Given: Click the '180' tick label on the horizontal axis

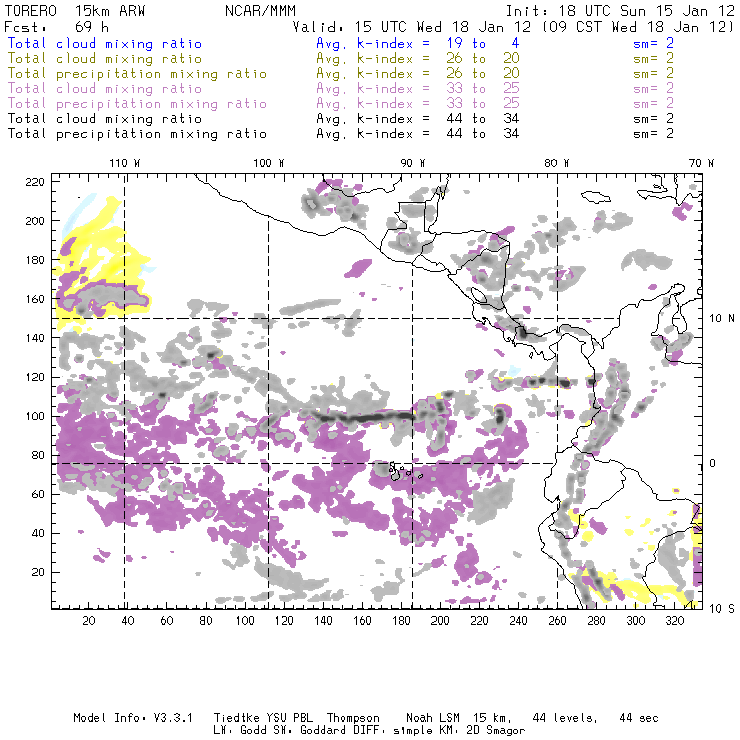Looking at the screenshot, I should (x=401, y=621).
